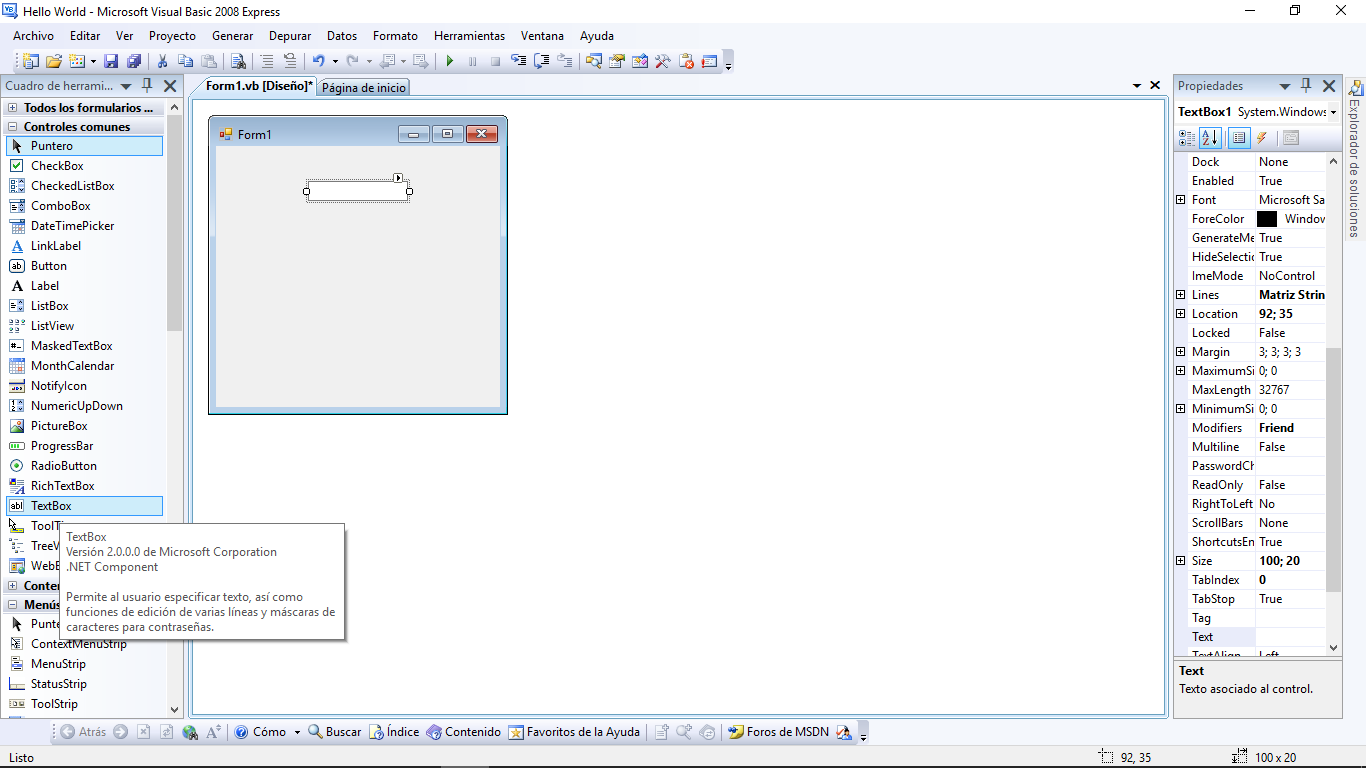Select the Button control in toolbox

point(84,266)
